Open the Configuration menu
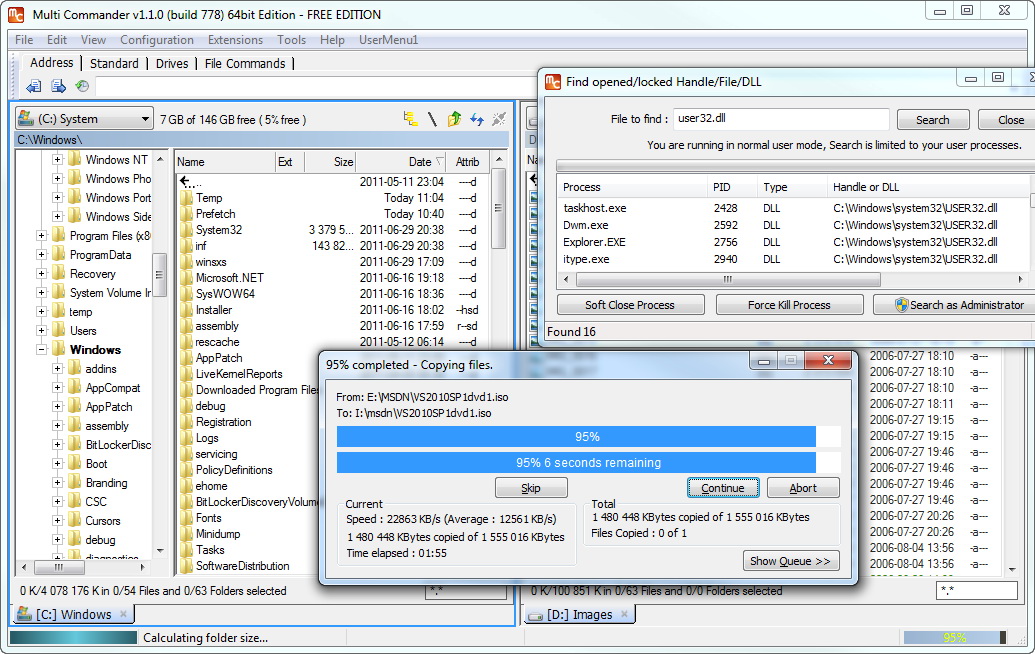The width and height of the screenshot is (1035, 654). [156, 40]
